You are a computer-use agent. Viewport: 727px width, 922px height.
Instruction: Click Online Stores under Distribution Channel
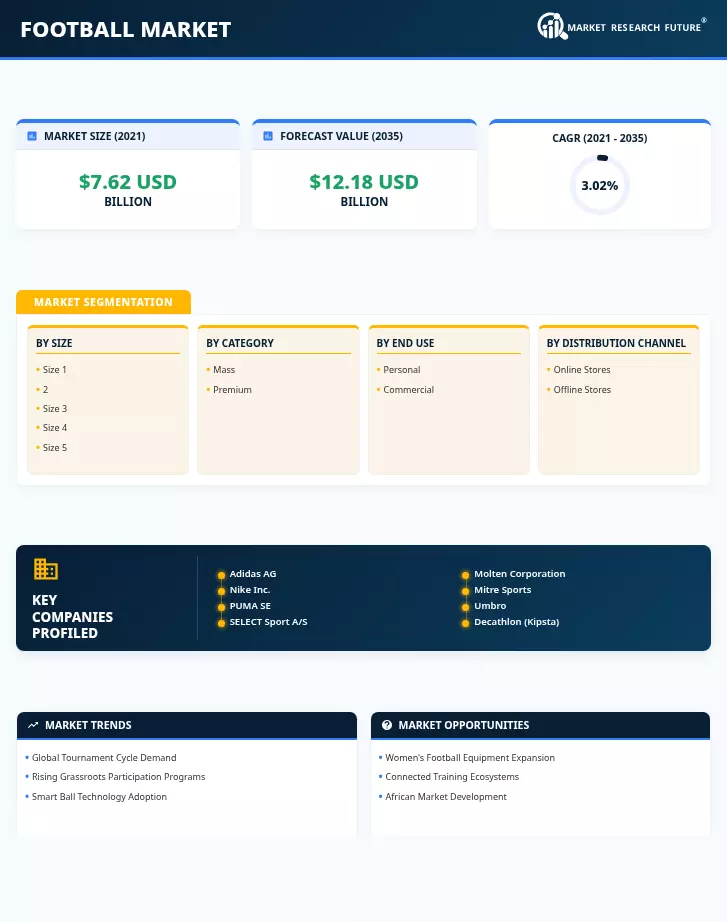pyautogui.click(x=582, y=369)
